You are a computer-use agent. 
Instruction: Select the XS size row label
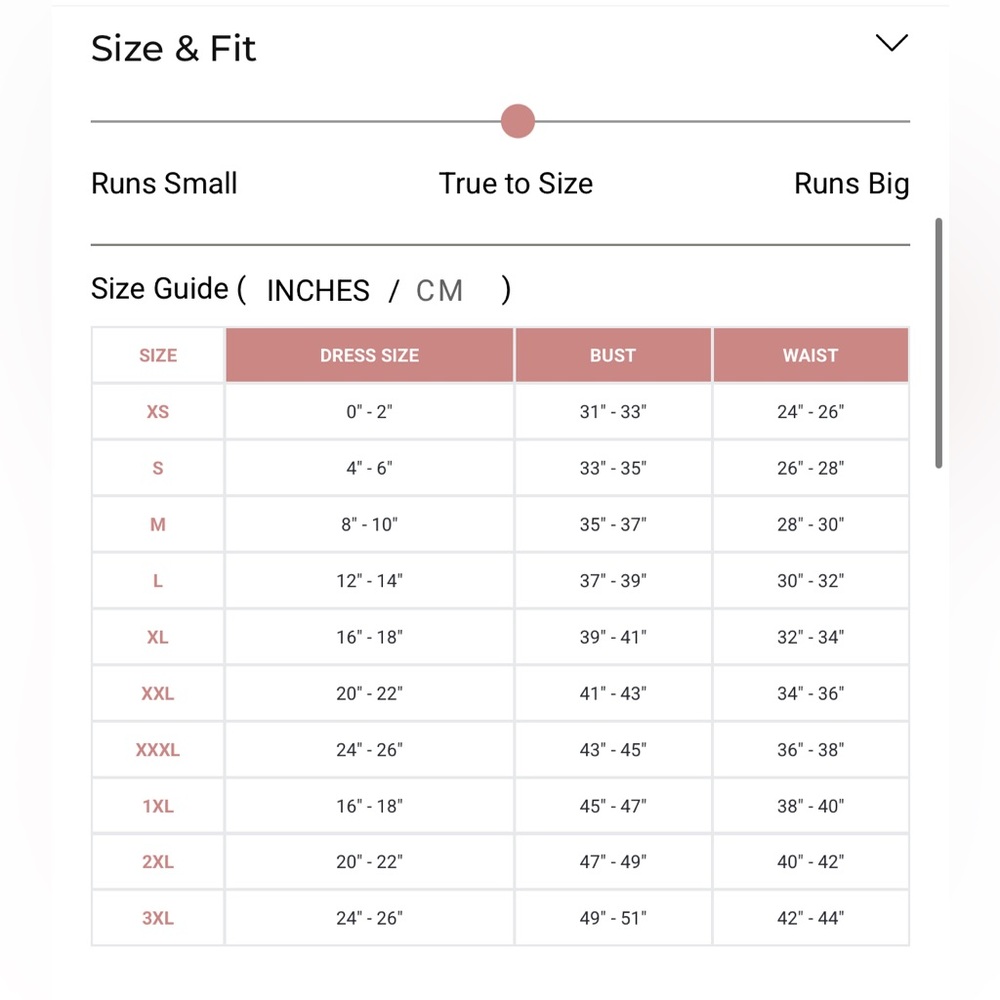(158, 411)
